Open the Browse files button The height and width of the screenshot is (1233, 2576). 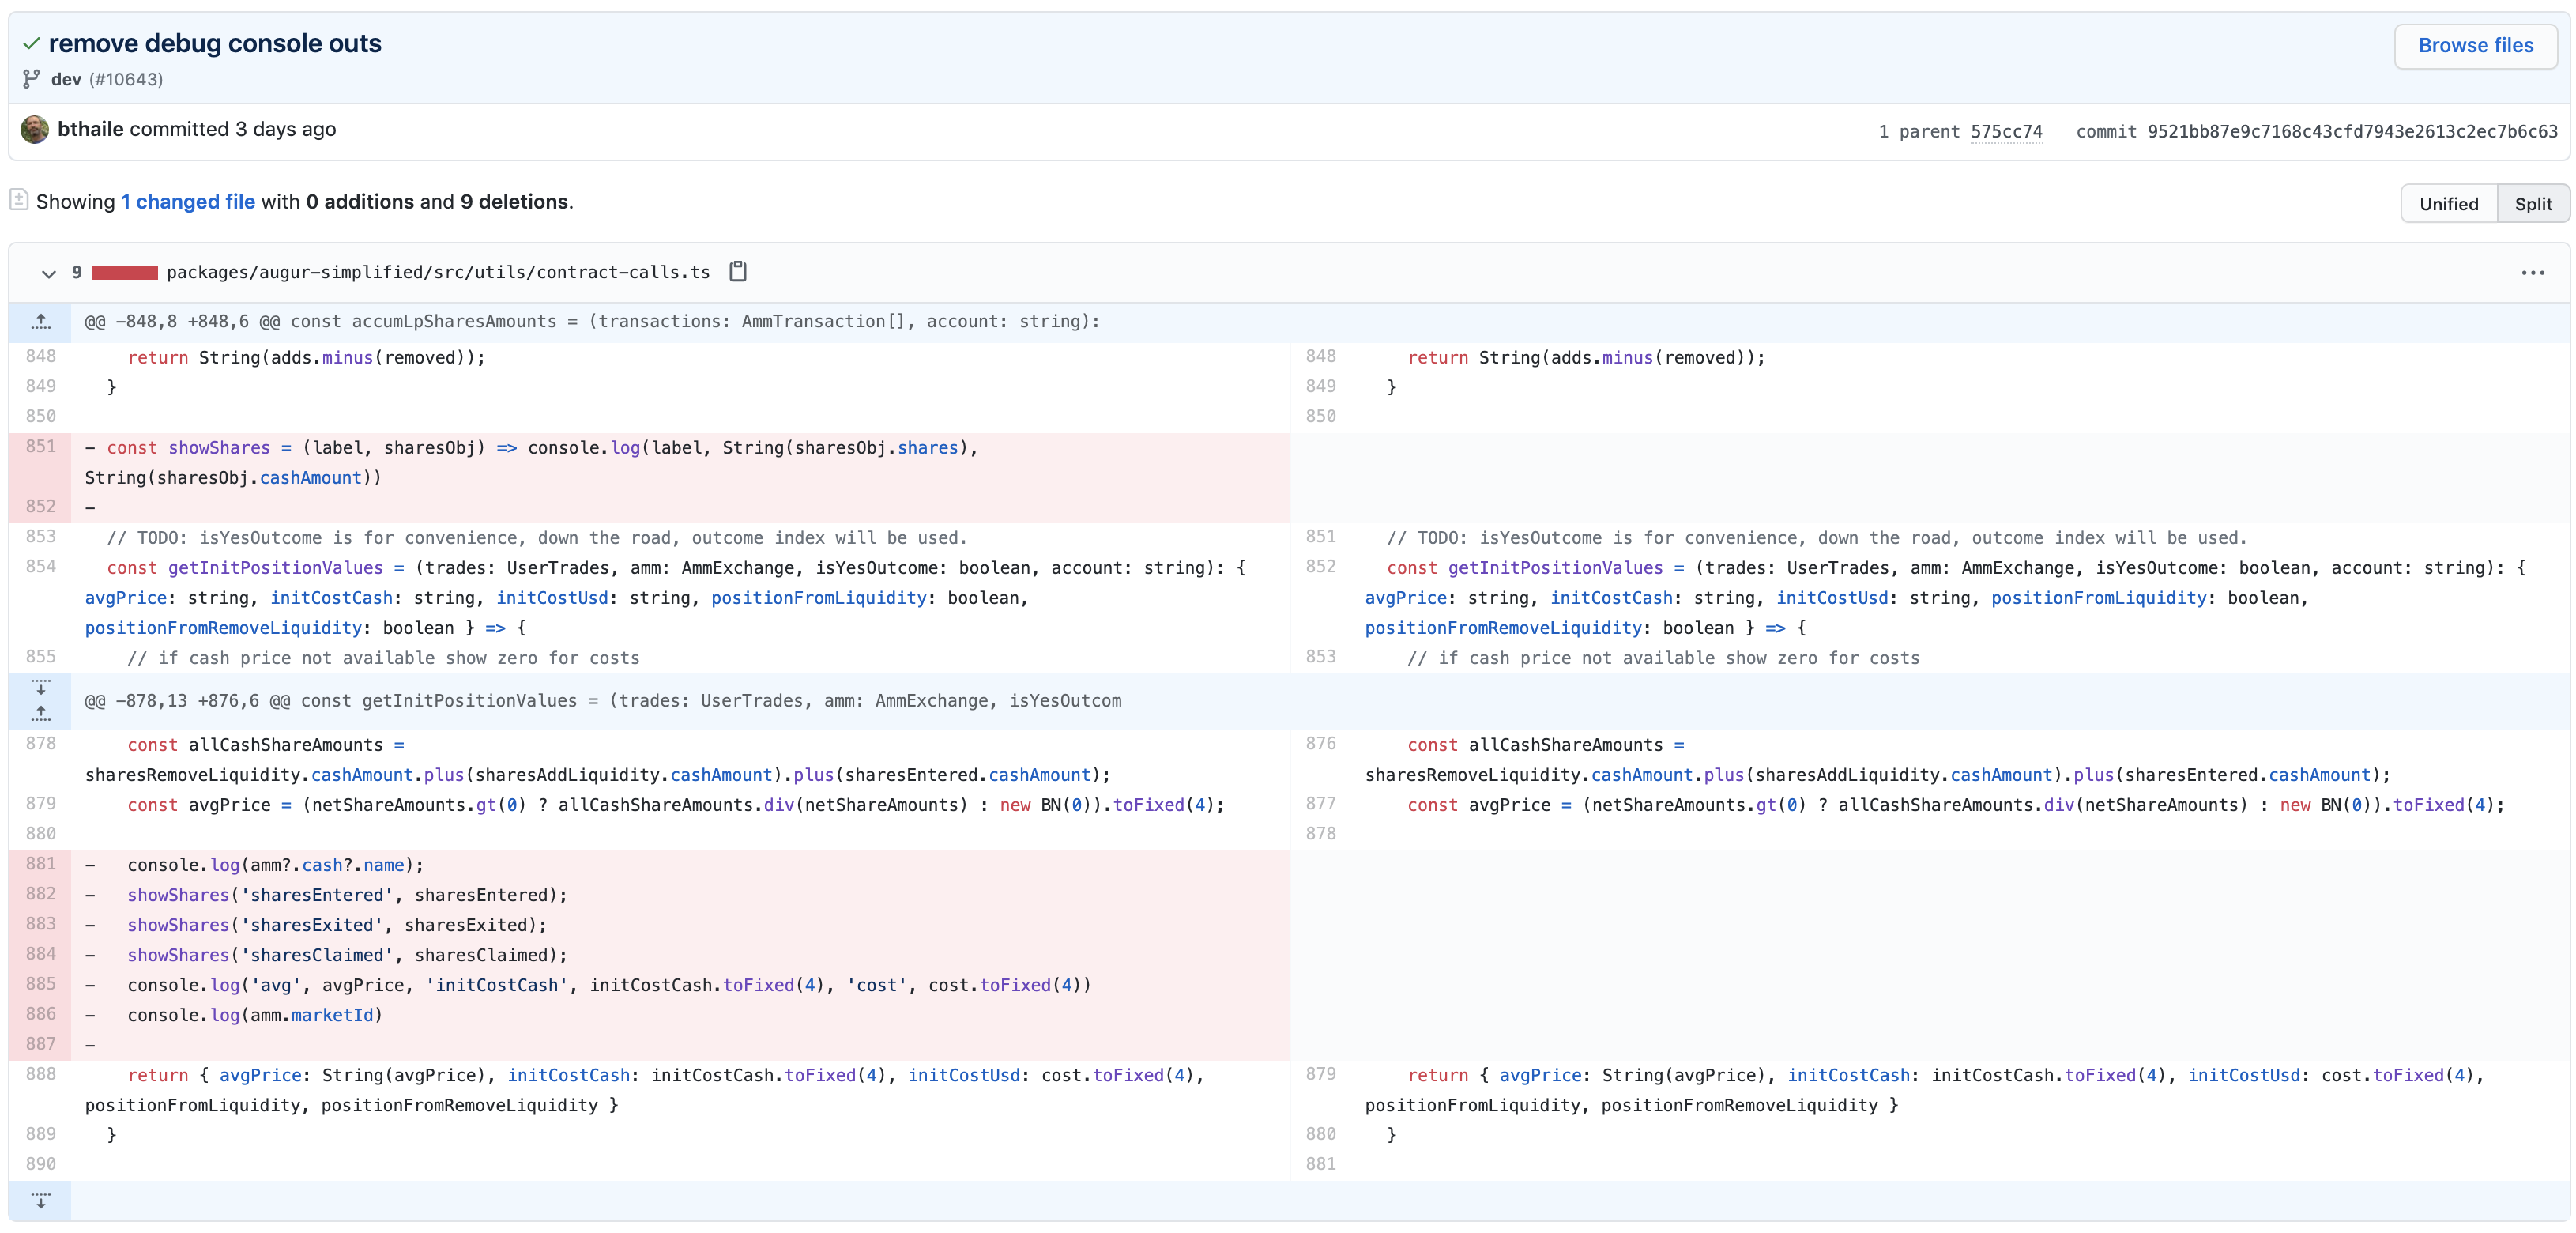pos(2475,45)
